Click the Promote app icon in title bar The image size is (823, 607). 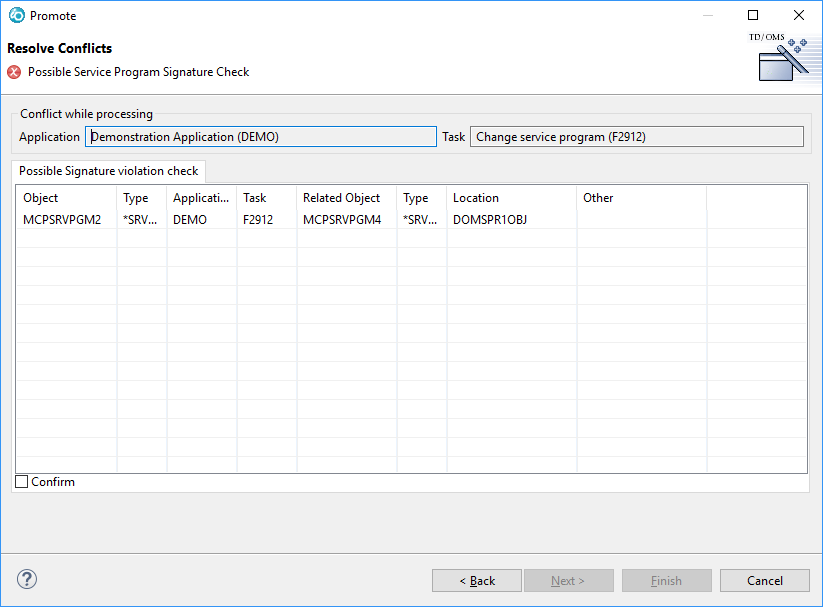coord(16,15)
